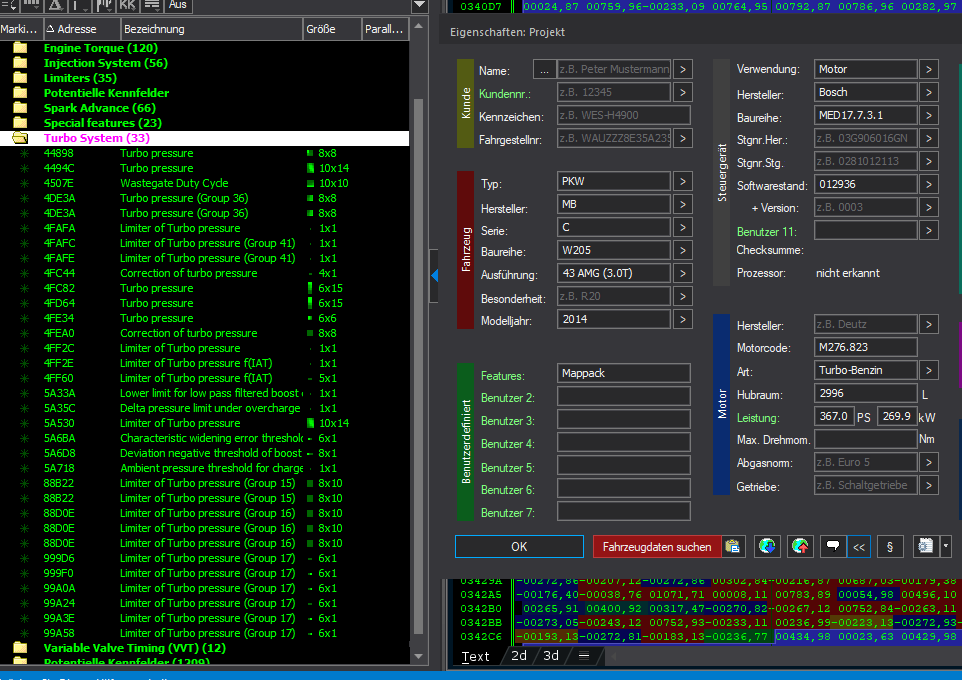The height and width of the screenshot is (680, 962).
Task: Switch to the 2d tab
Action: [519, 656]
